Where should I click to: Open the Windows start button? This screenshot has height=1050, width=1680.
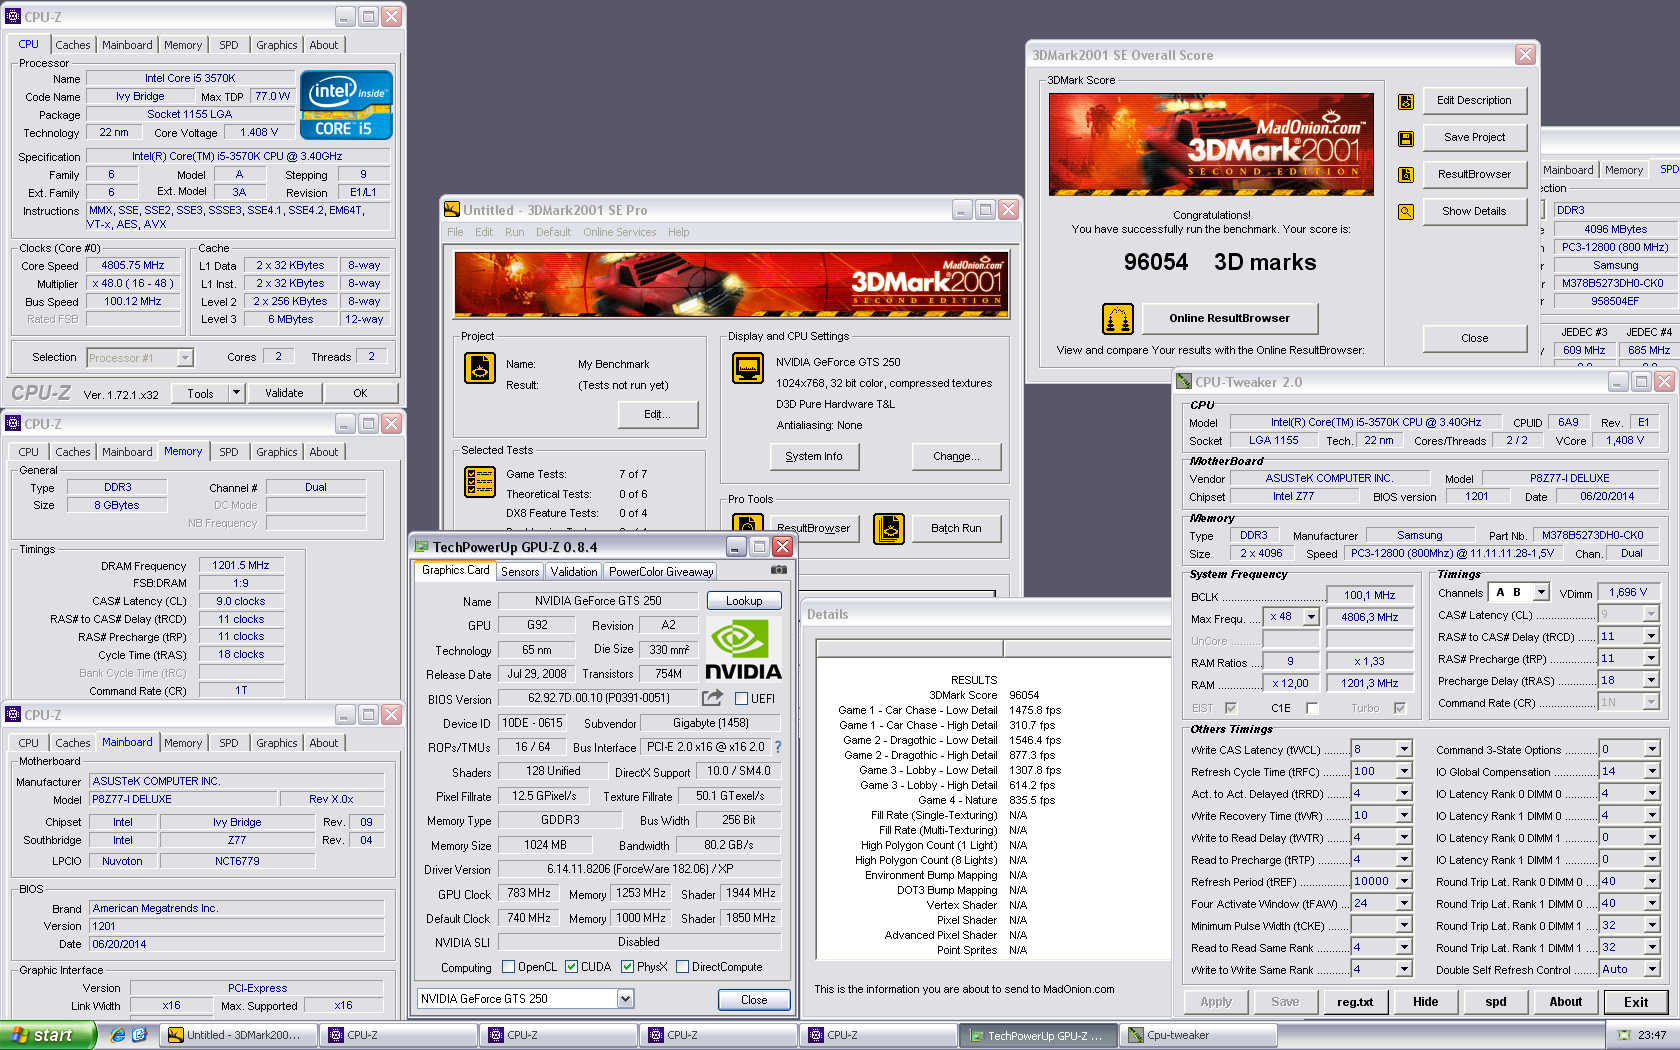click(x=48, y=1035)
